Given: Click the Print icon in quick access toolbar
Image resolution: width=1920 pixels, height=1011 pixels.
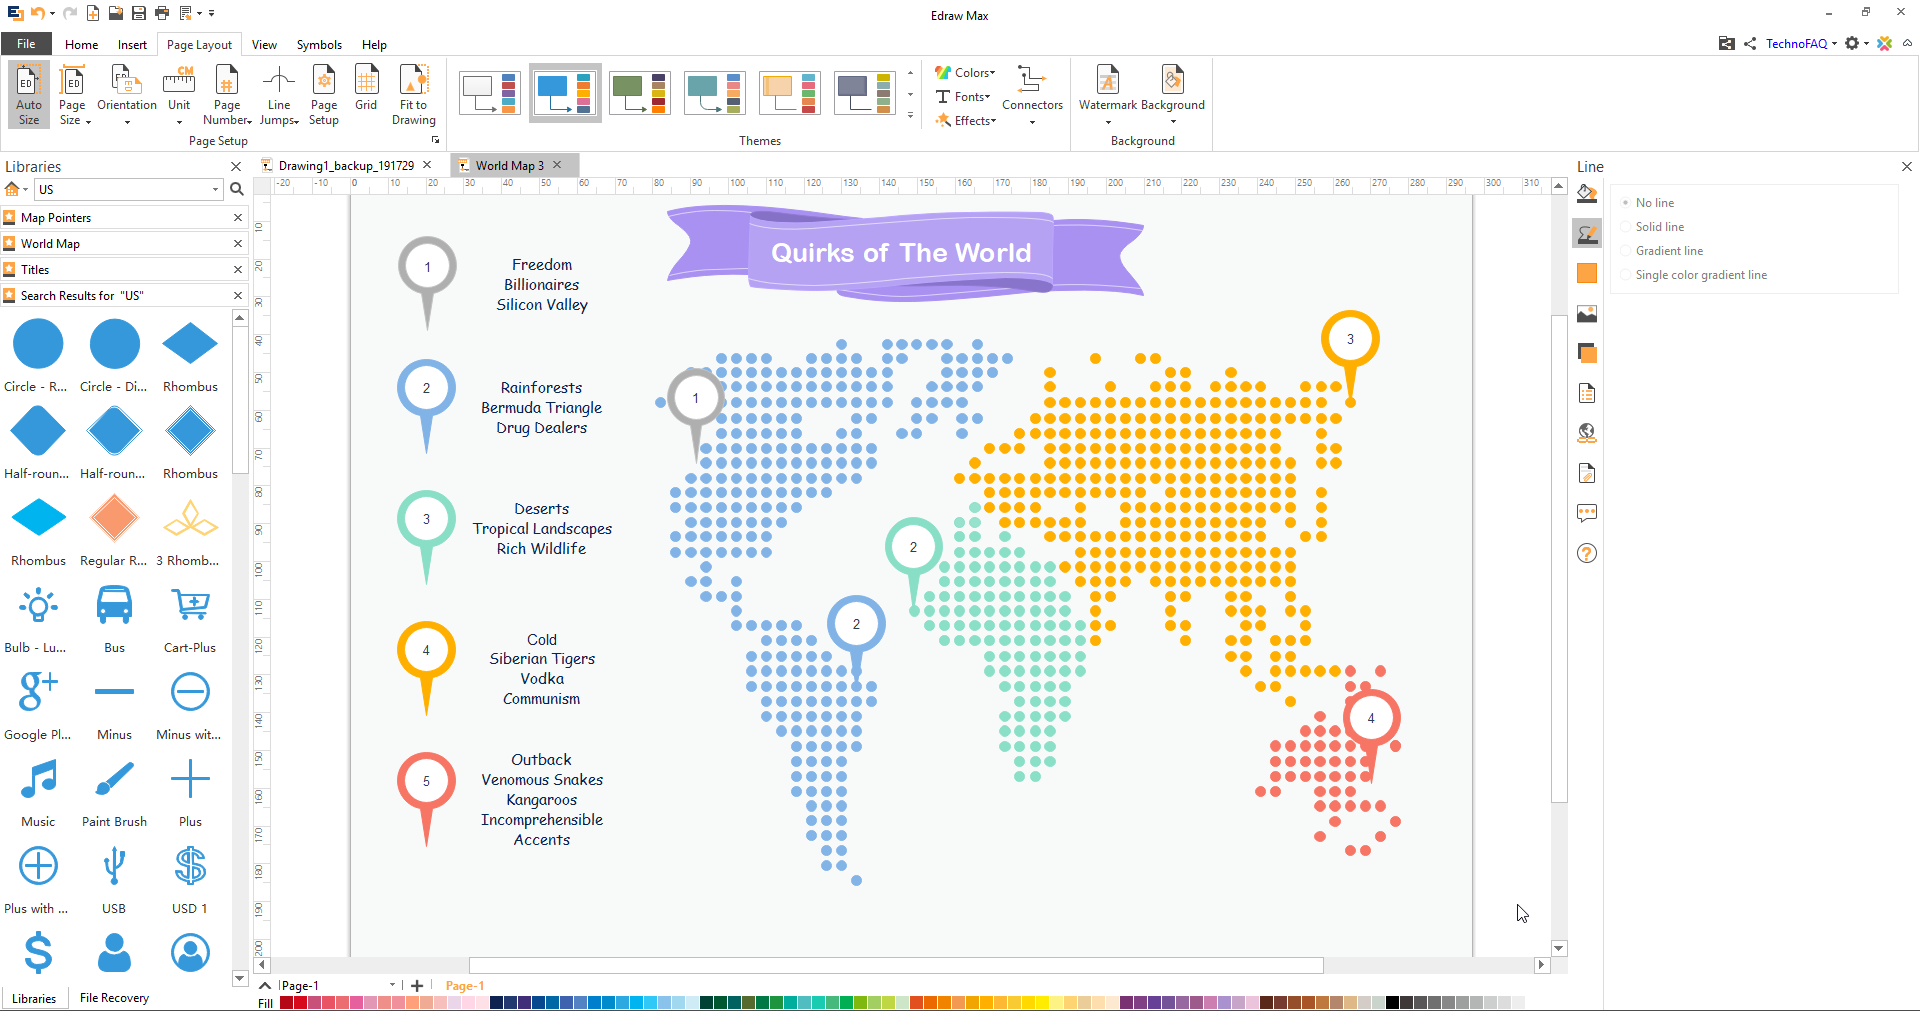Looking at the screenshot, I should click(160, 13).
